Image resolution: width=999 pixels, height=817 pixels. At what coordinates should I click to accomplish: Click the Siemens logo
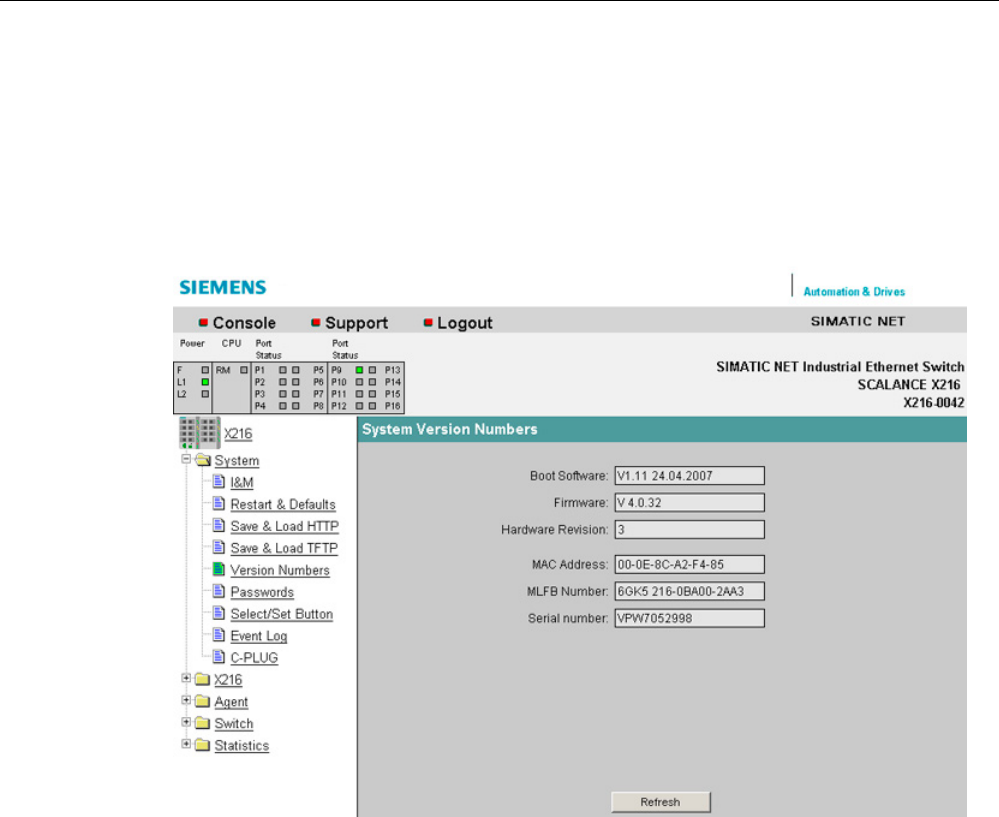pyautogui.click(x=223, y=287)
